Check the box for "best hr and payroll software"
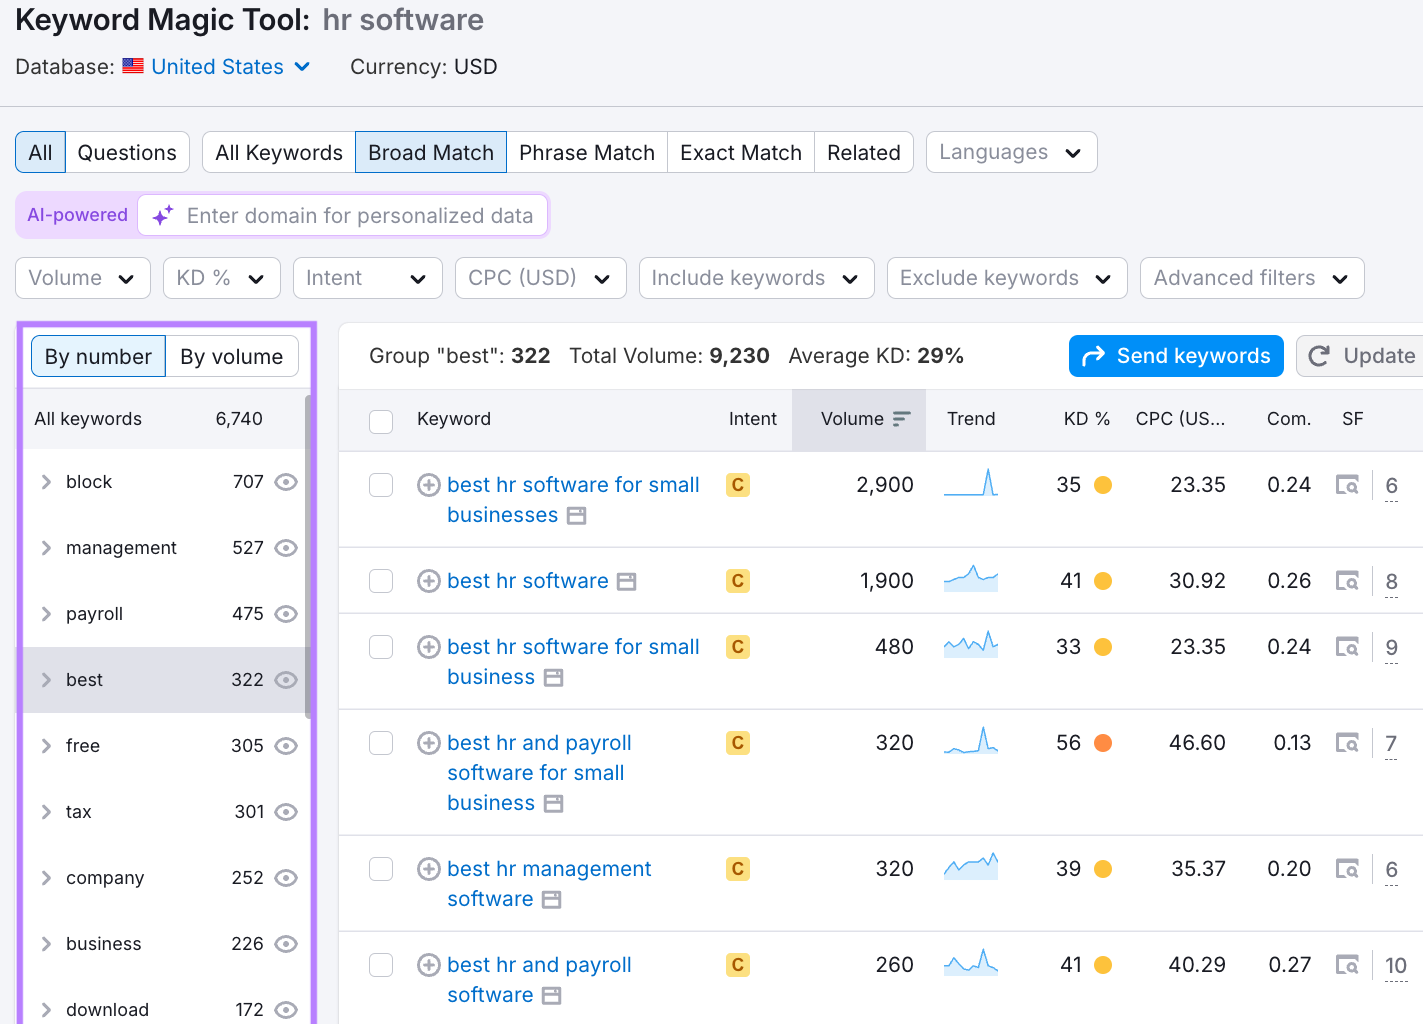 pyautogui.click(x=381, y=965)
